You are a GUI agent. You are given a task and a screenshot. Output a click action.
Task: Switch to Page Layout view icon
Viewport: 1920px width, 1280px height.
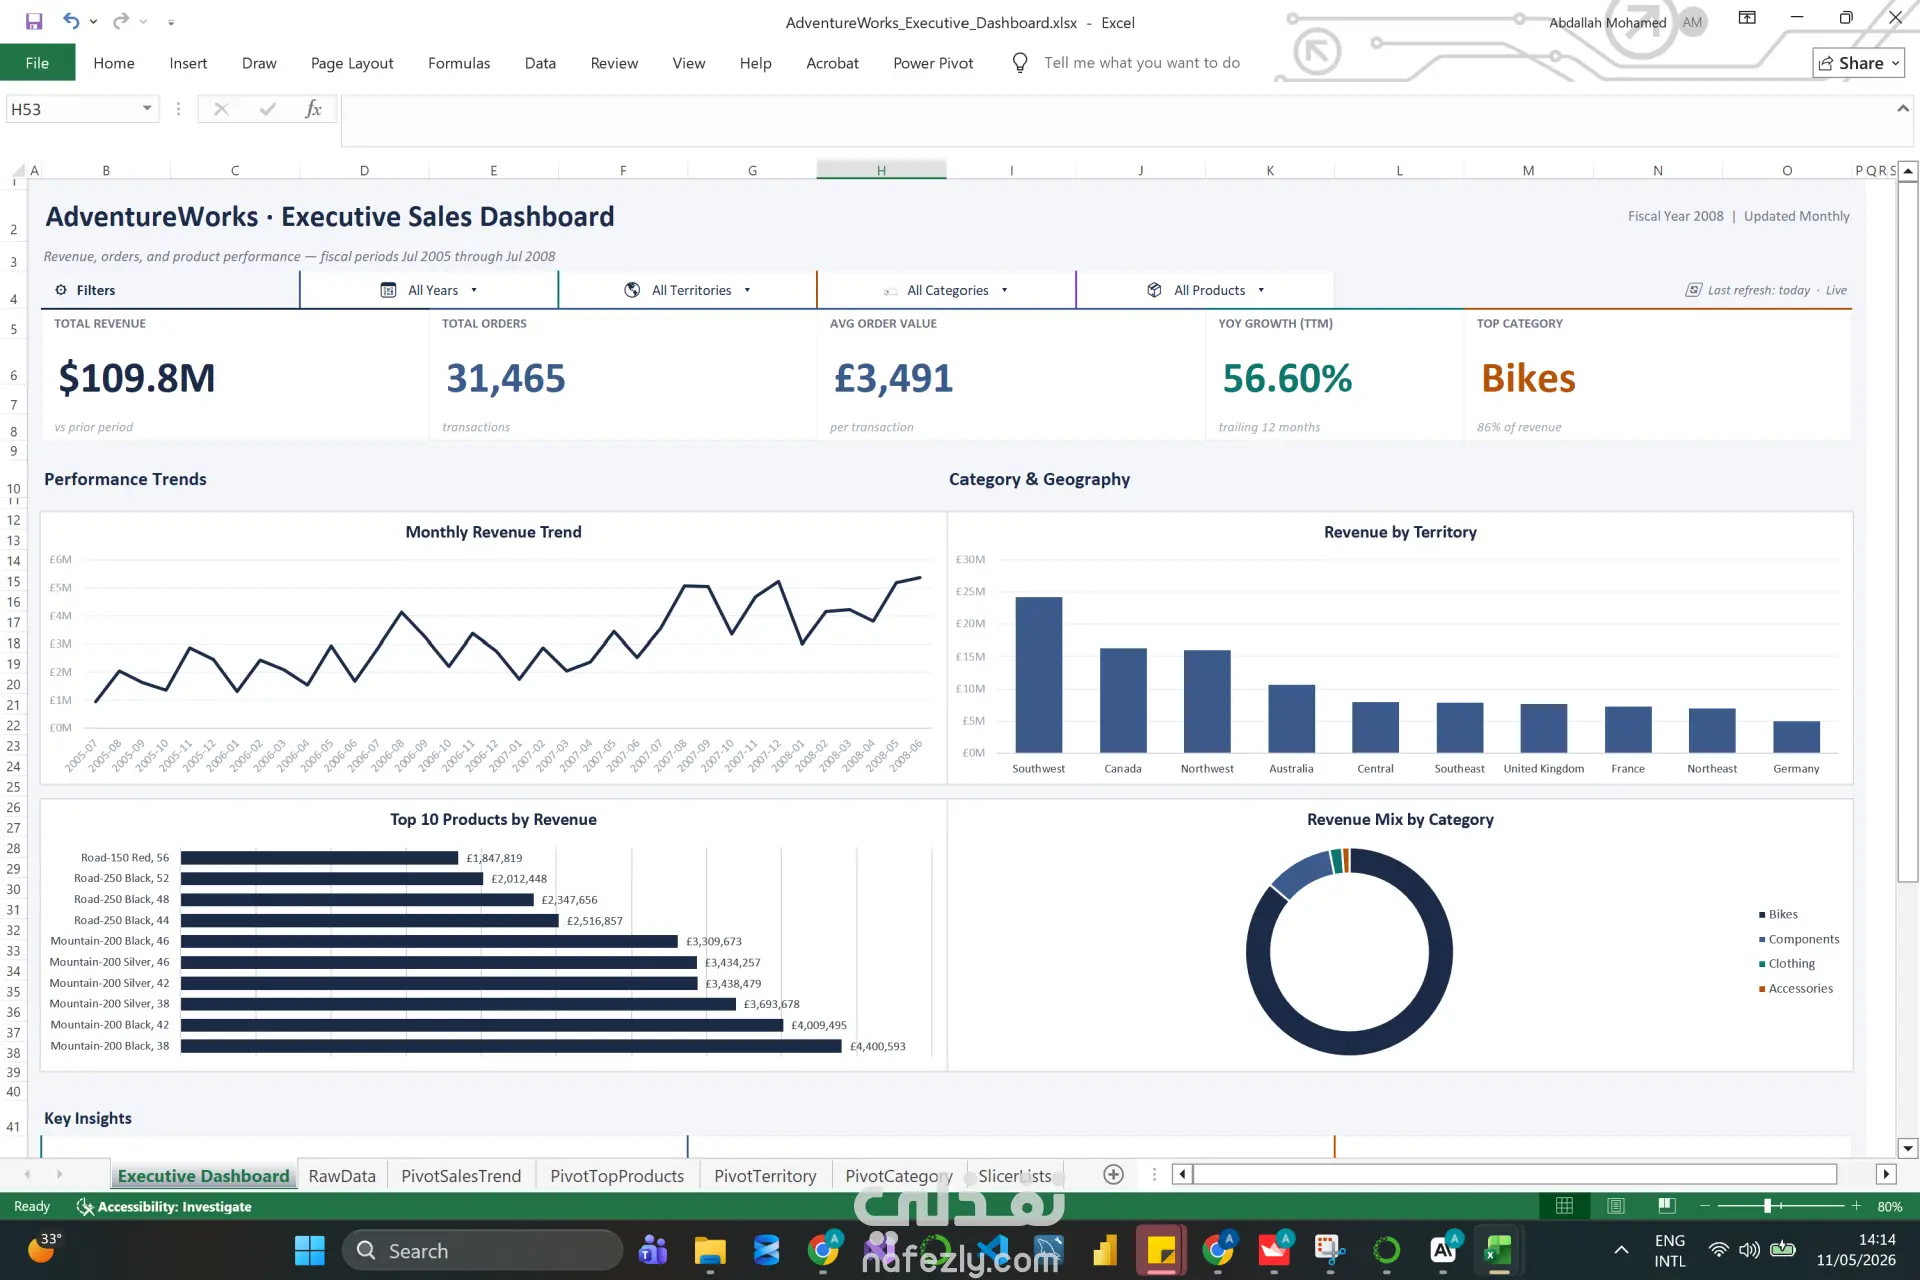1615,1206
